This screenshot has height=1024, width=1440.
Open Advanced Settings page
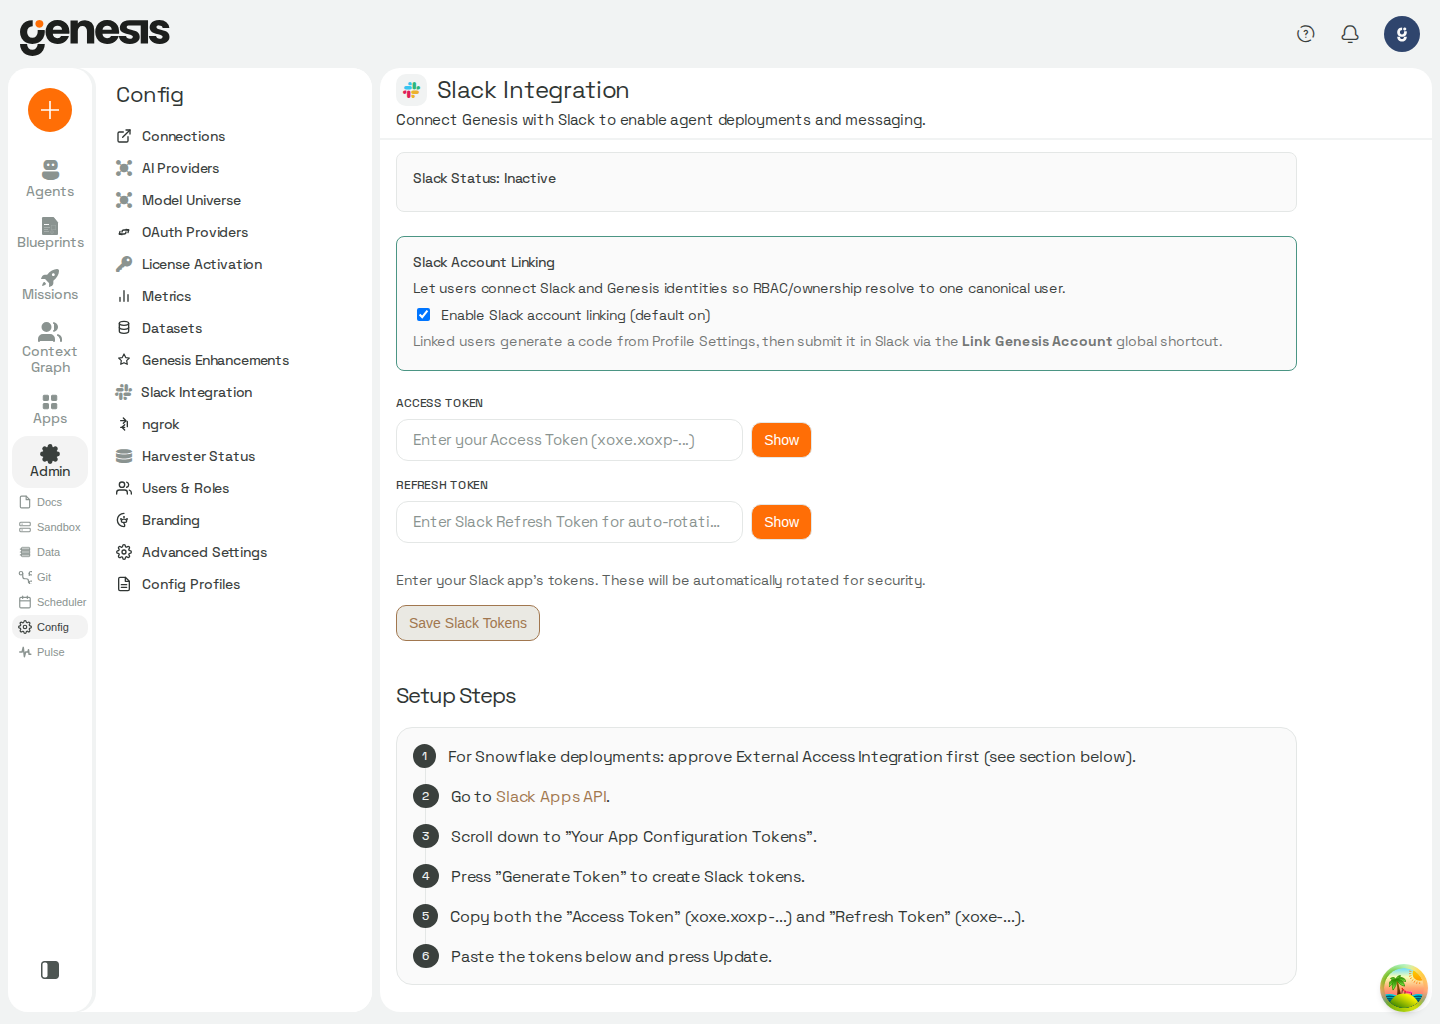(x=192, y=552)
